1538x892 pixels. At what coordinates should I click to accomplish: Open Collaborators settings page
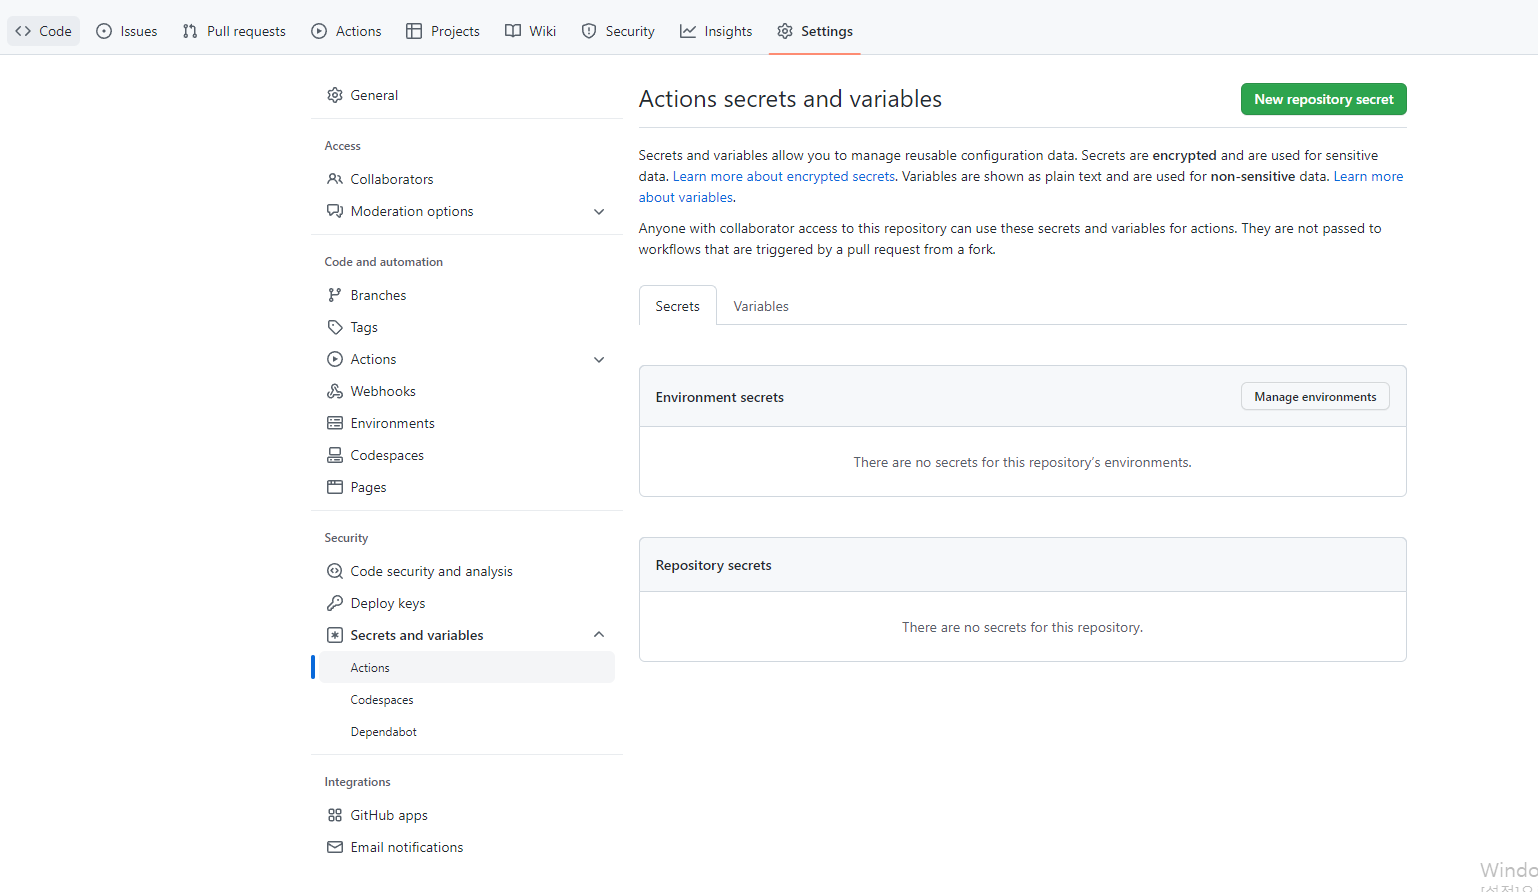(467, 179)
